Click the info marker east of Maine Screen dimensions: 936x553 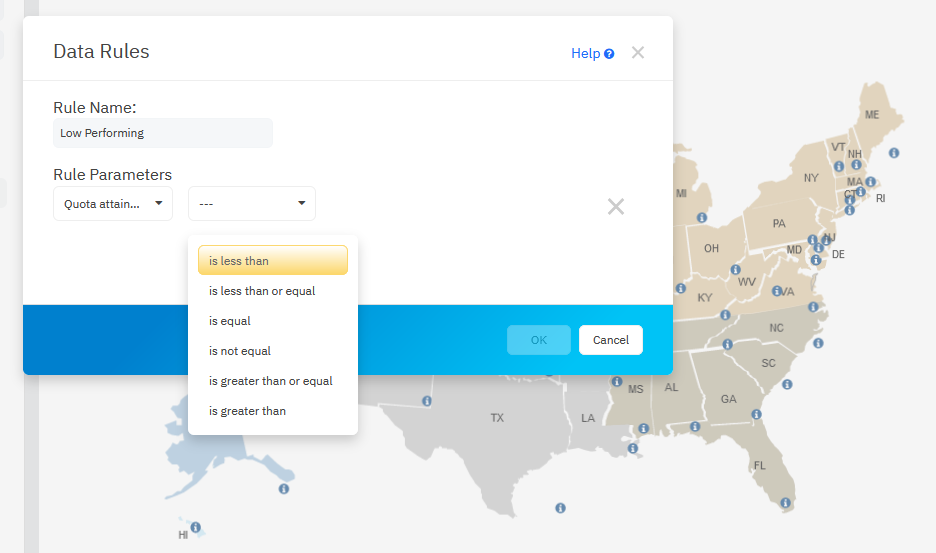[894, 153]
